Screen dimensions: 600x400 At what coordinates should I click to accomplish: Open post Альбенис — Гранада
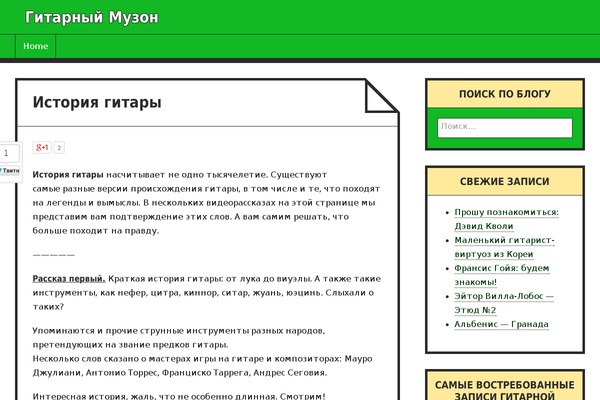pos(501,324)
